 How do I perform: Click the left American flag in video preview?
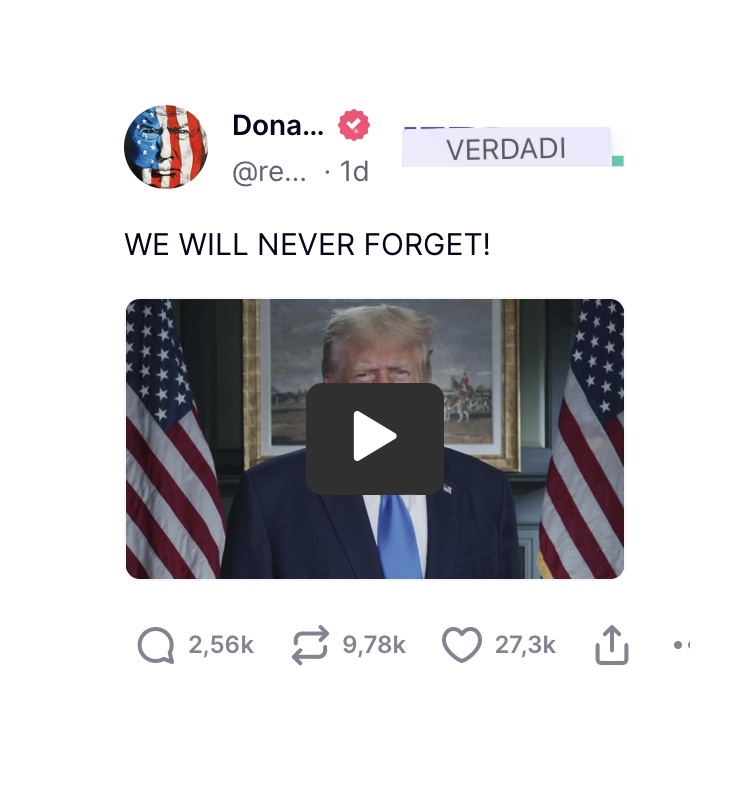(x=173, y=439)
